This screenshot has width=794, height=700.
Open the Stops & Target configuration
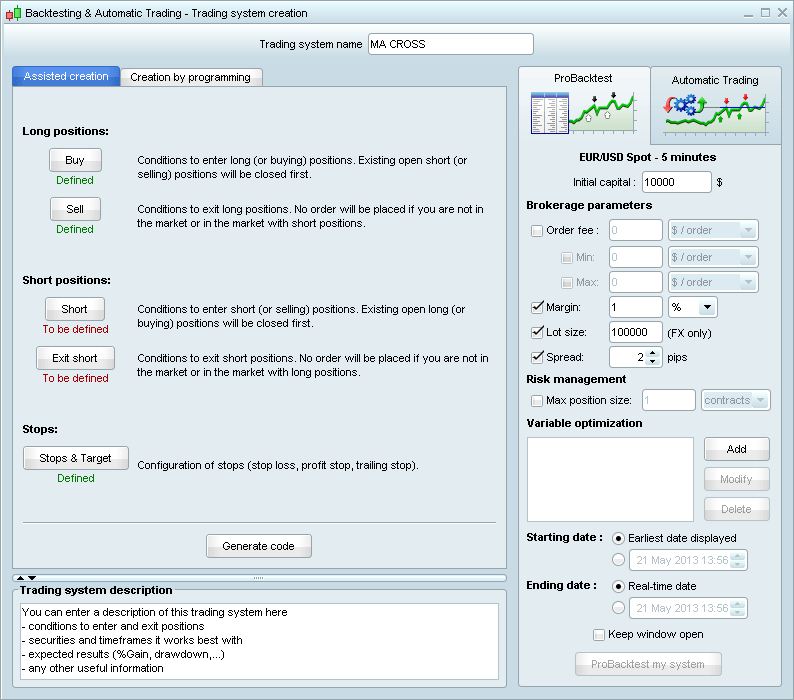[75, 458]
